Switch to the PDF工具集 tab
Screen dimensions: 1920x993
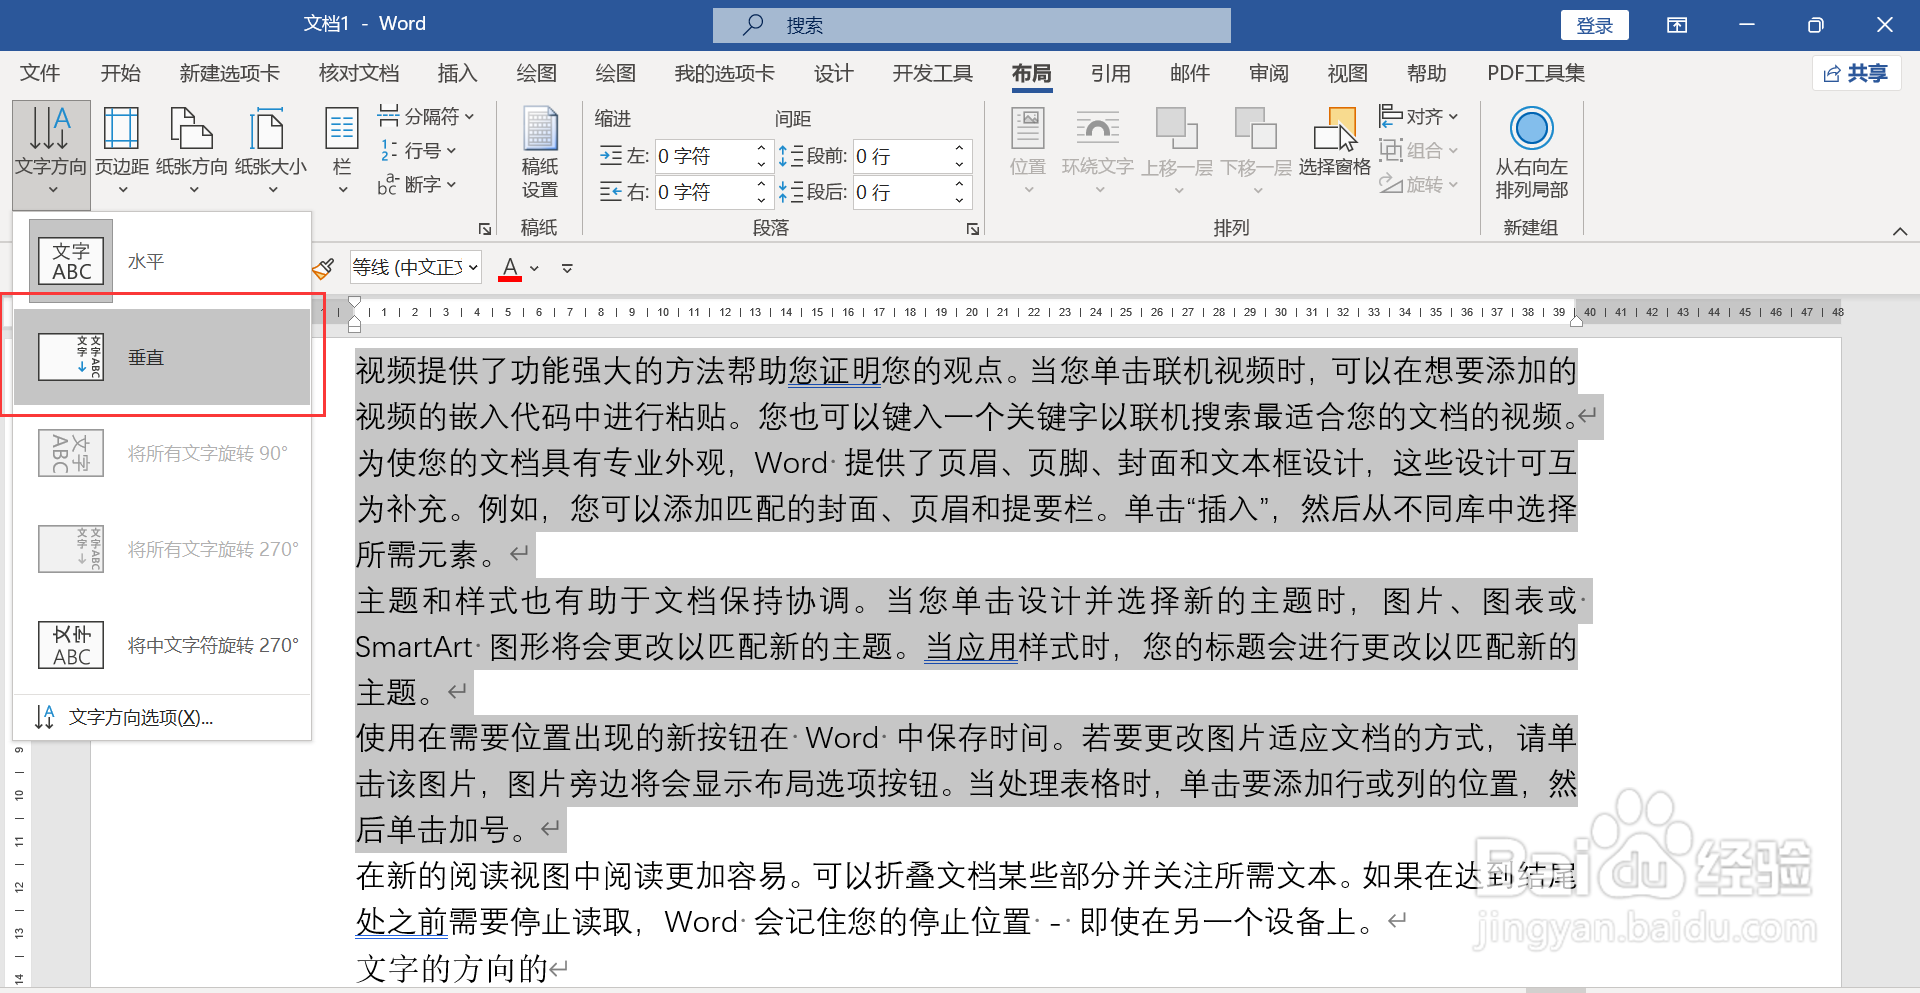pyautogui.click(x=1535, y=73)
